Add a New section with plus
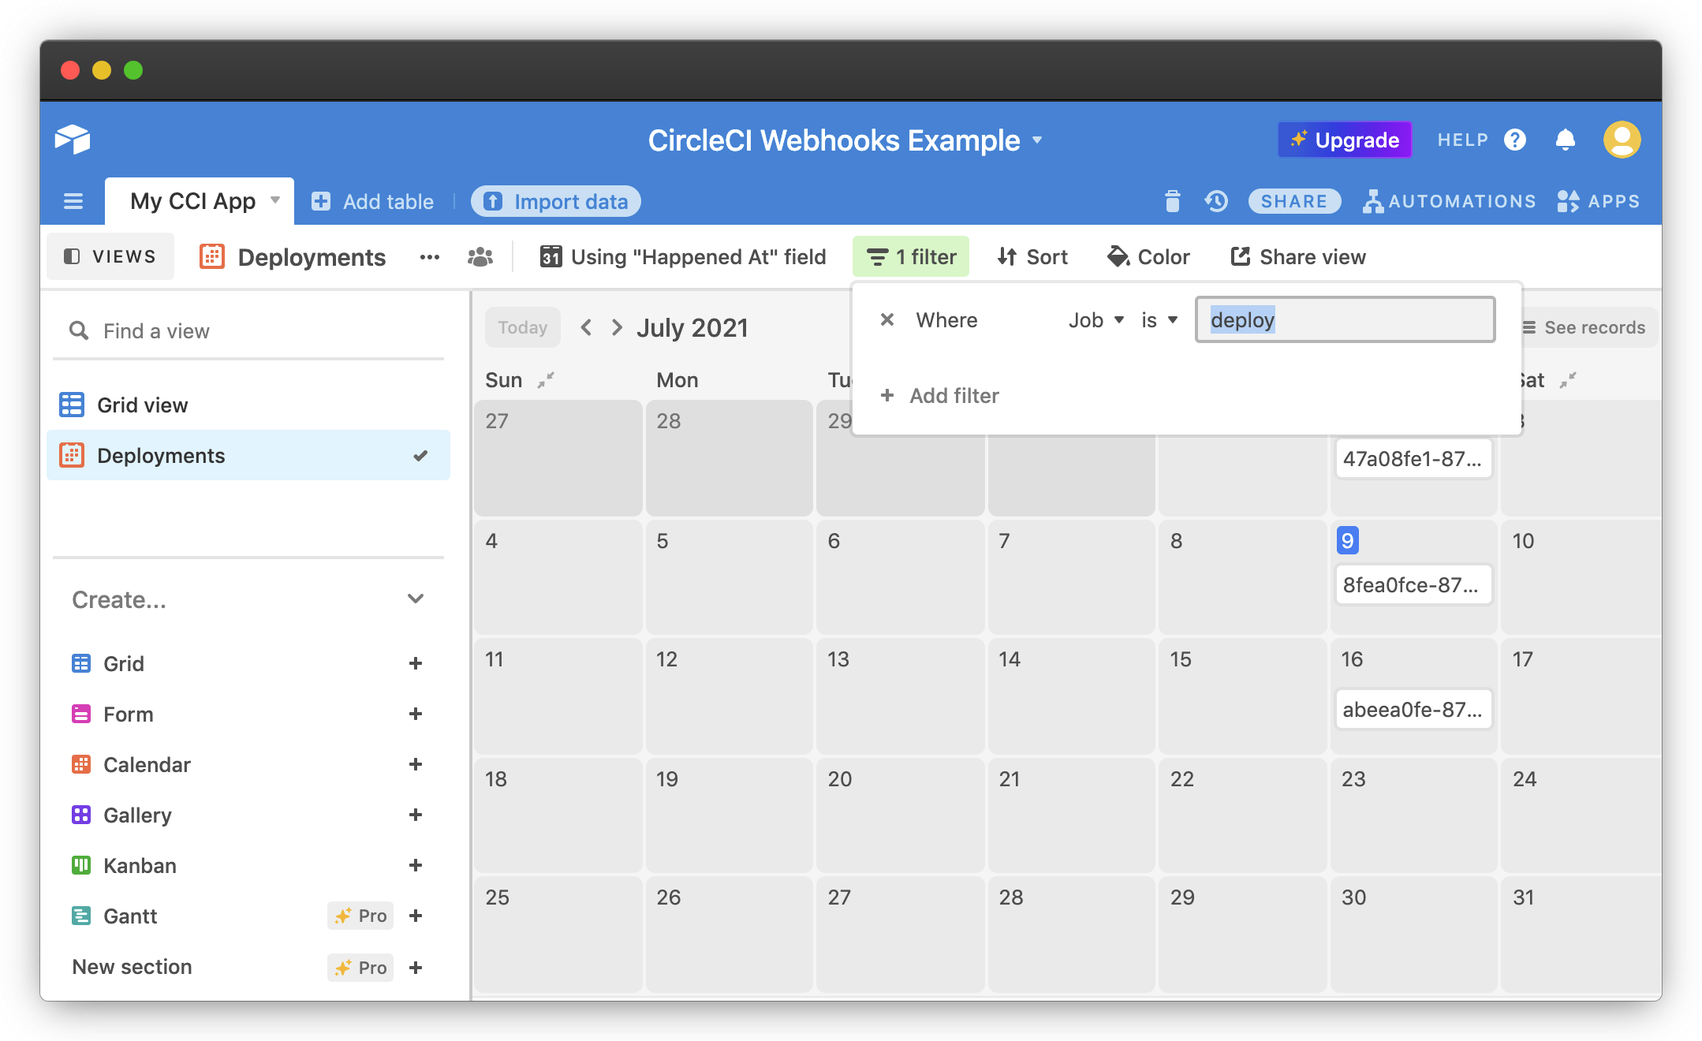This screenshot has width=1702, height=1041. tap(415, 967)
